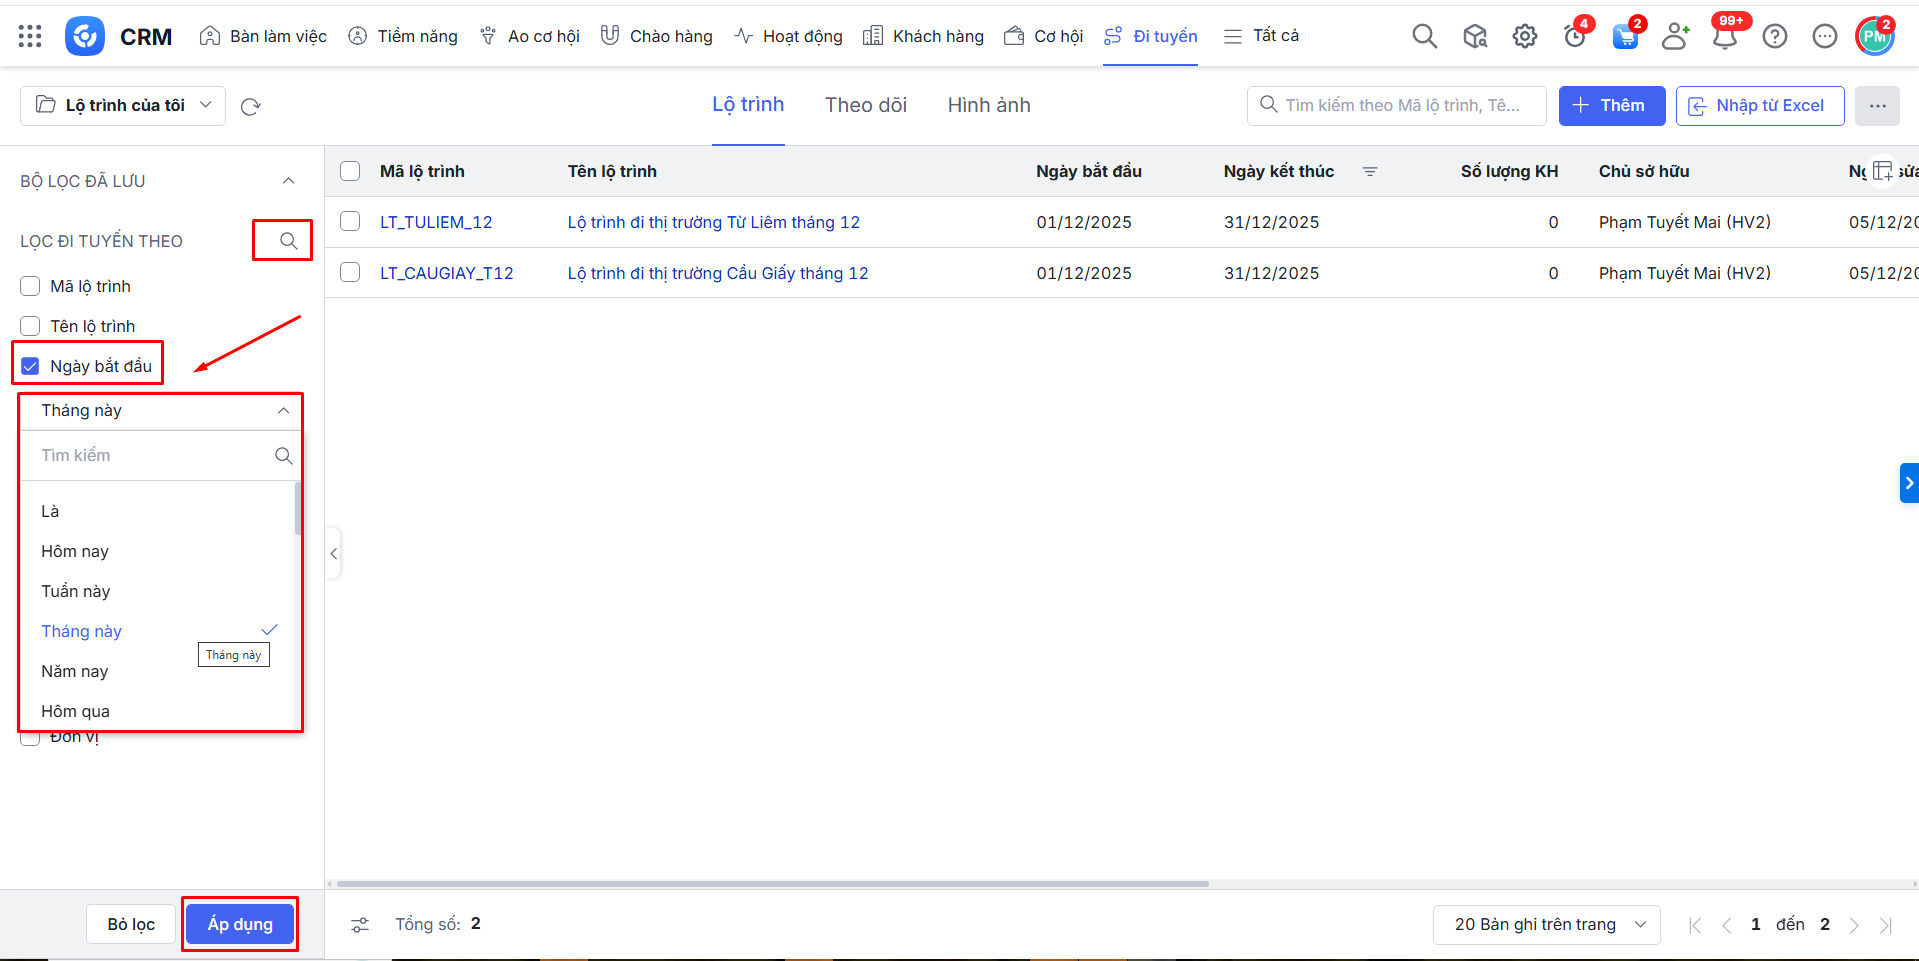The width and height of the screenshot is (1919, 961).
Task: Open notifications bell with 99+ badge
Action: [1724, 38]
